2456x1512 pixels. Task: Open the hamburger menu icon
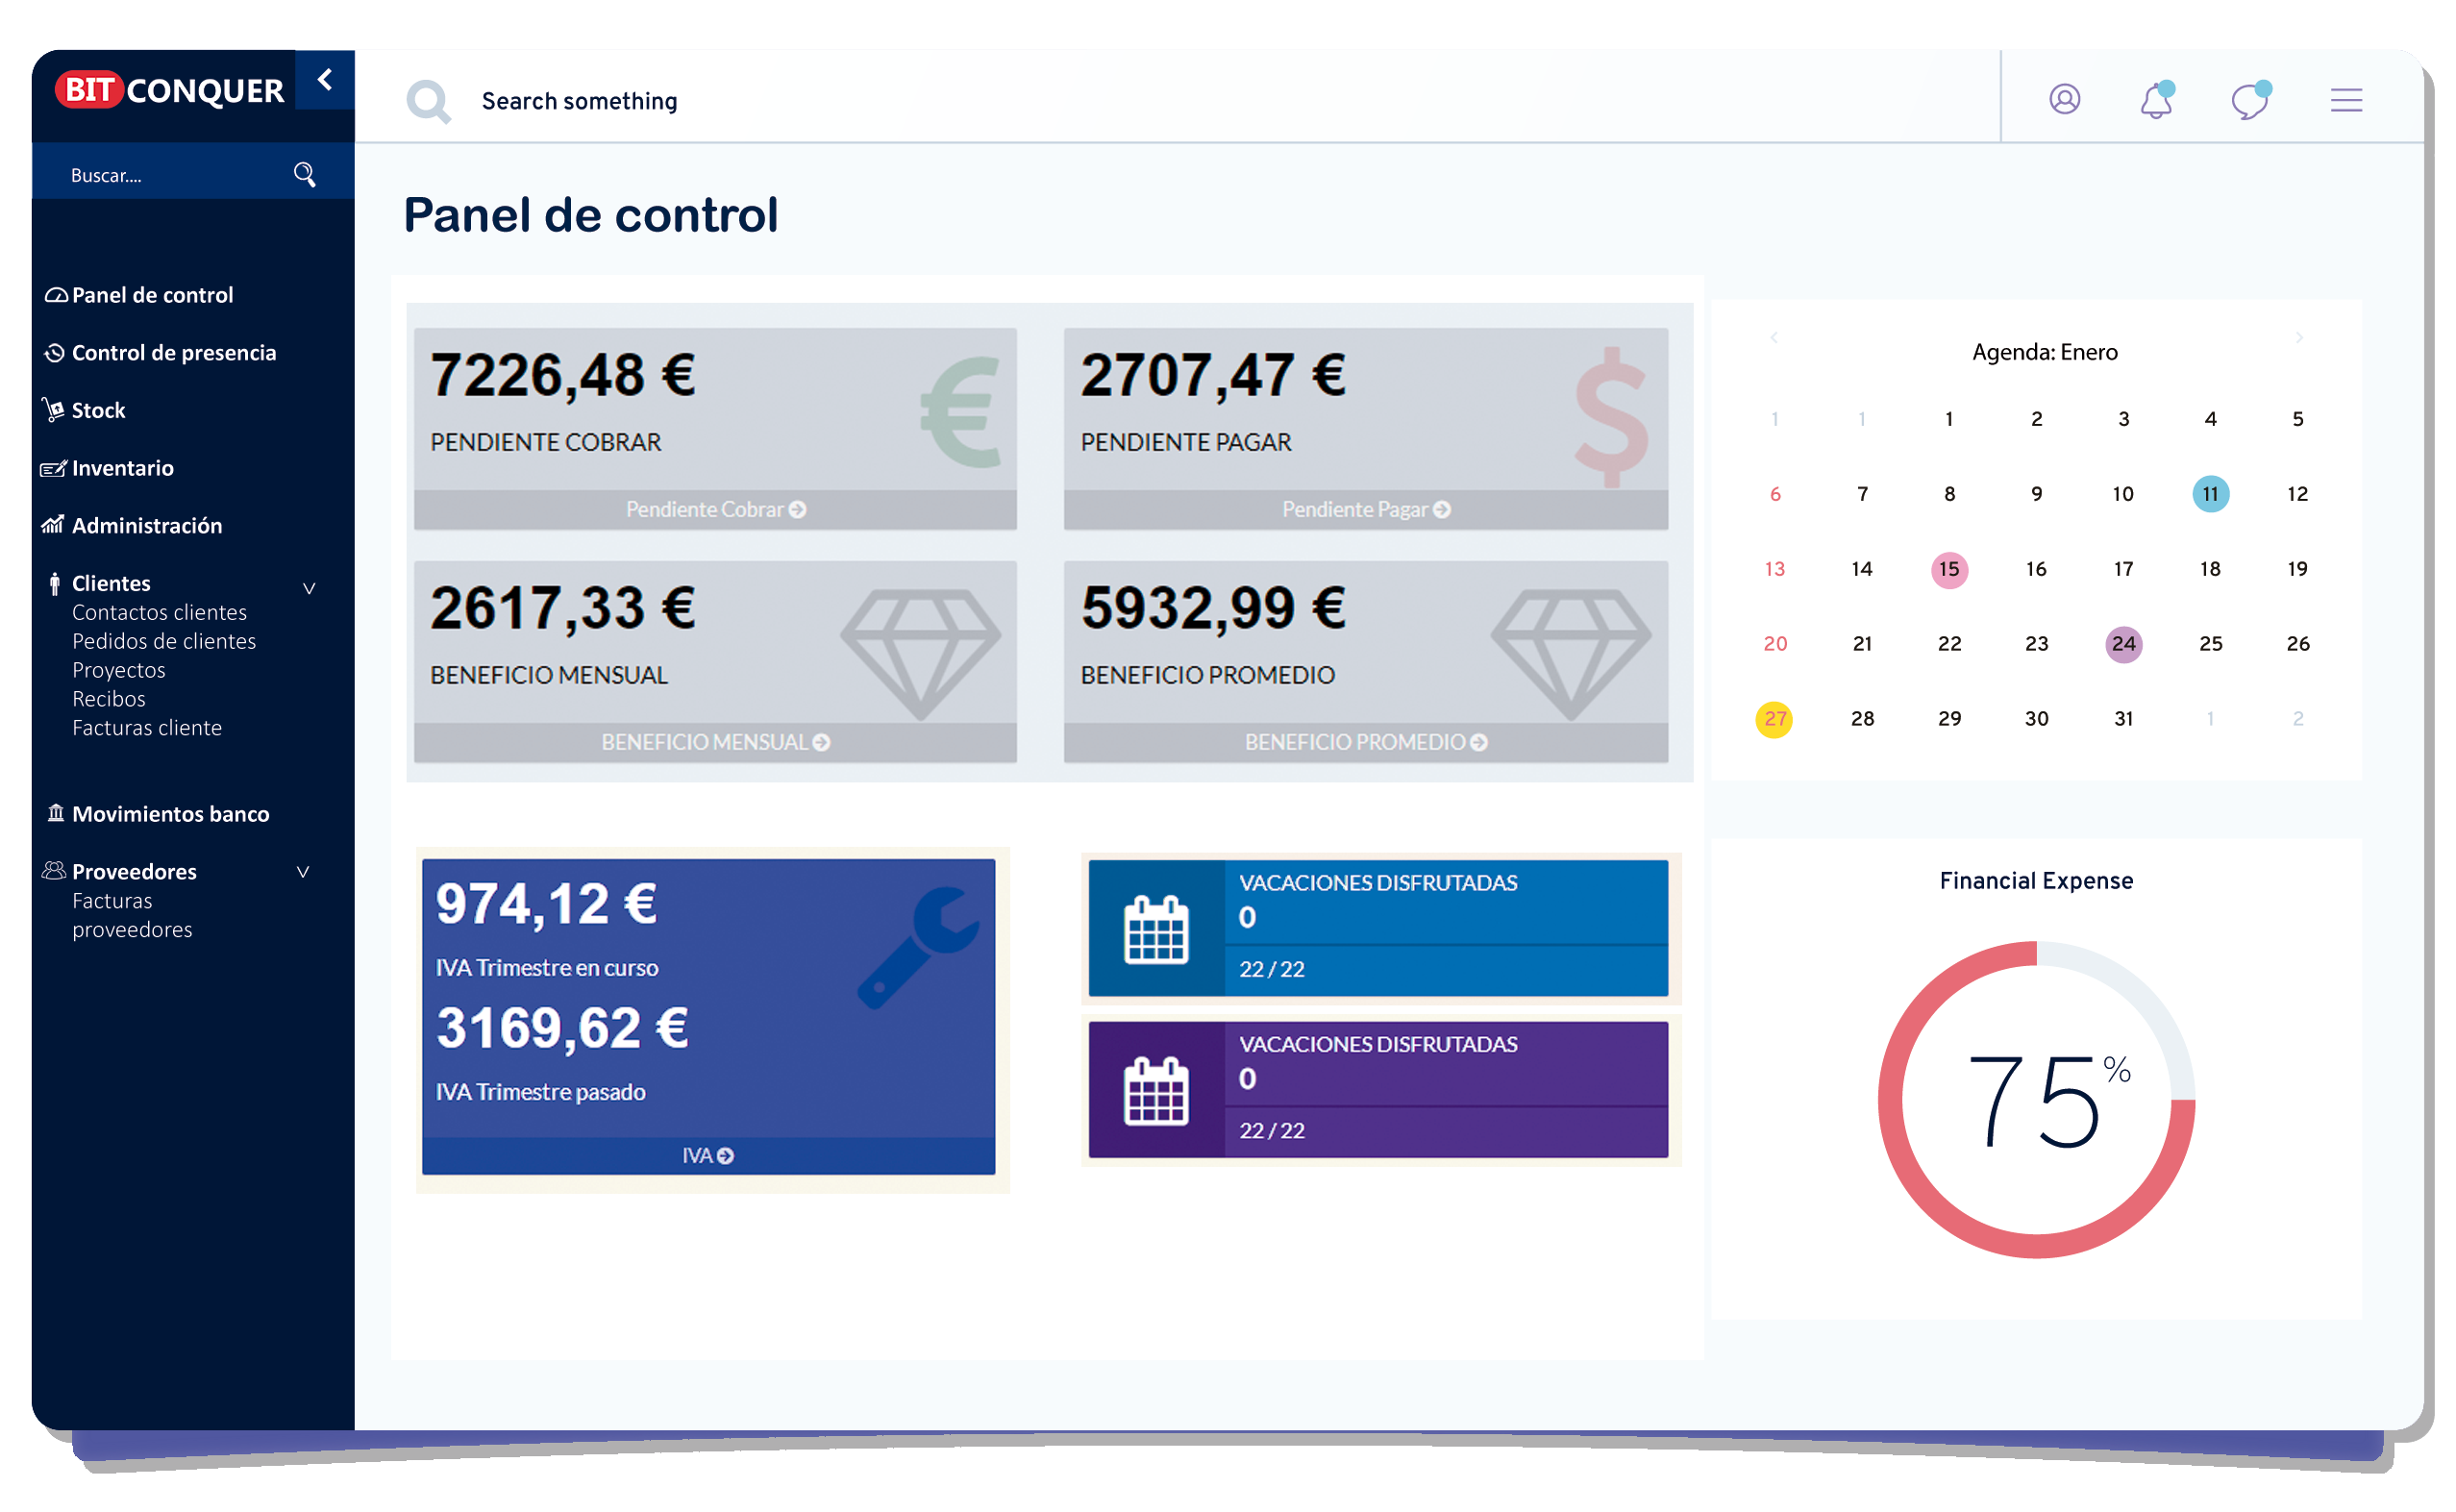coord(2346,100)
